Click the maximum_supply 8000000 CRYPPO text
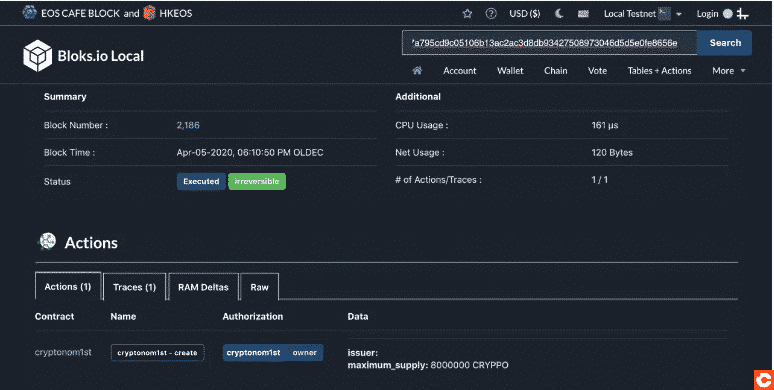 point(428,365)
